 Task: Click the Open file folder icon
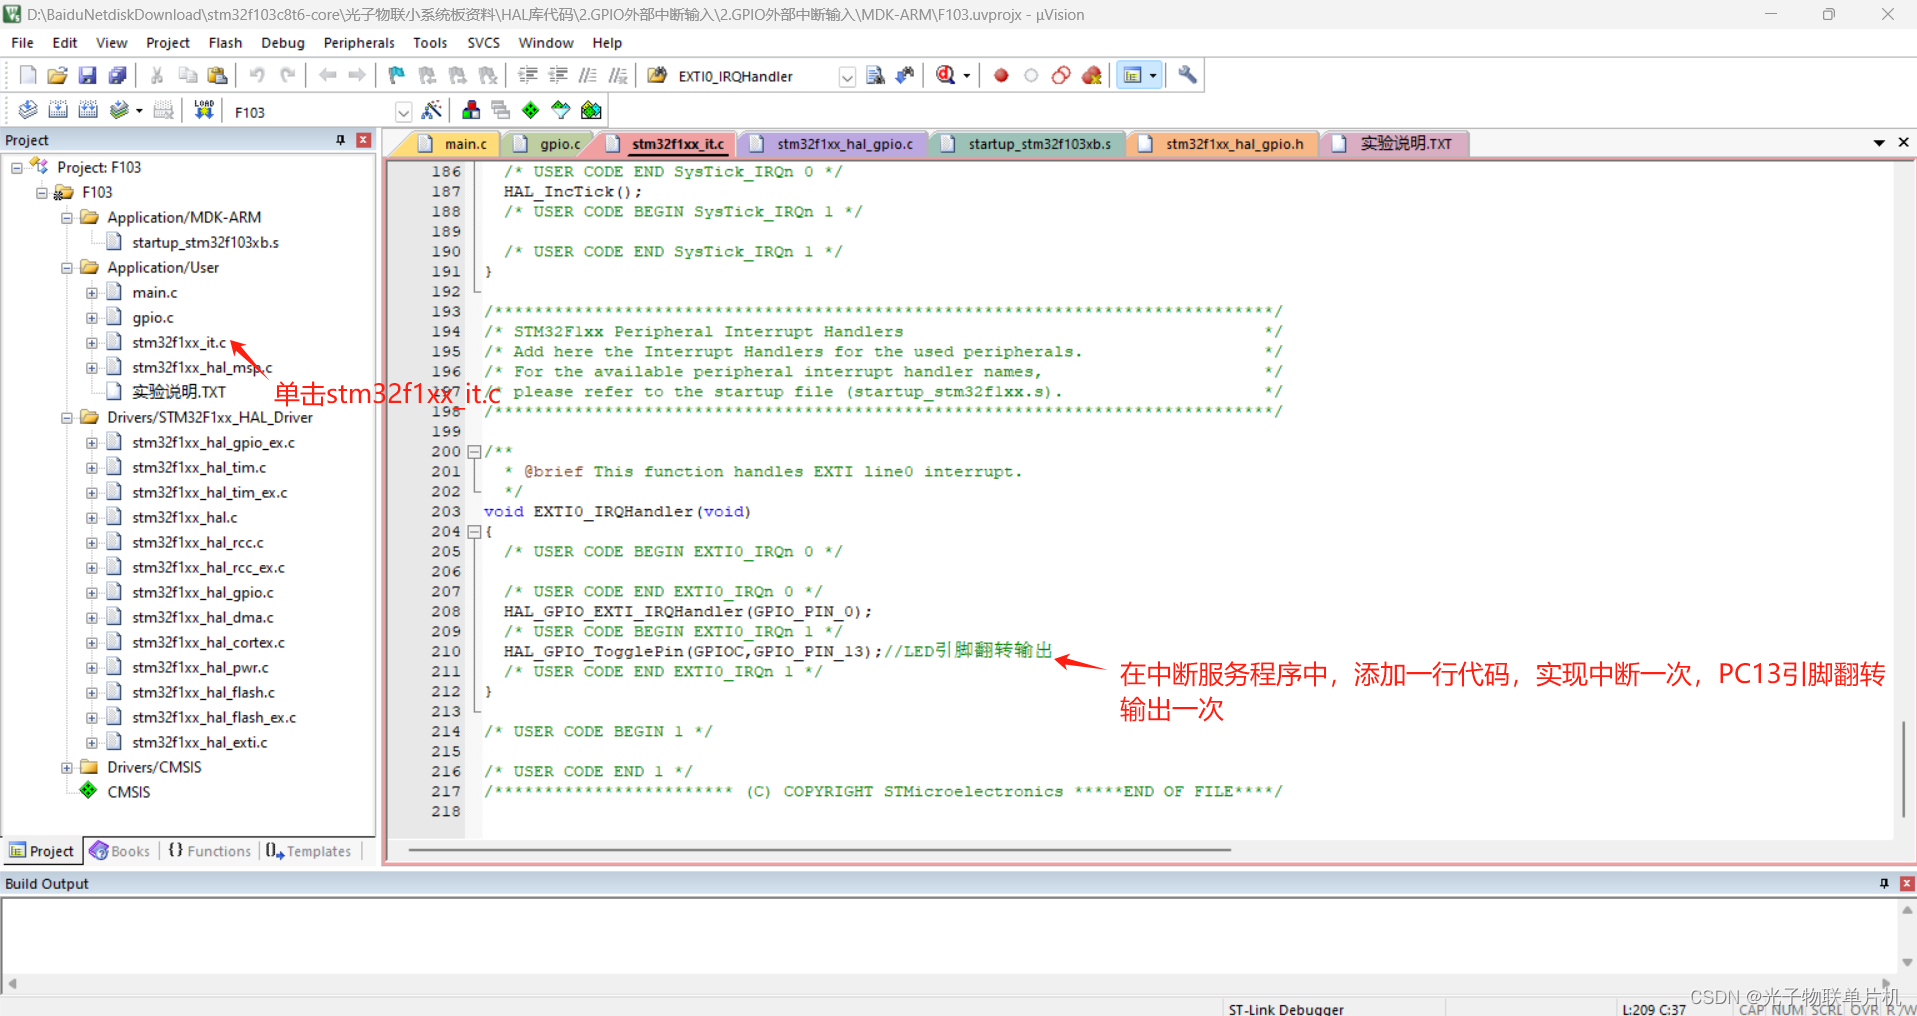point(58,75)
